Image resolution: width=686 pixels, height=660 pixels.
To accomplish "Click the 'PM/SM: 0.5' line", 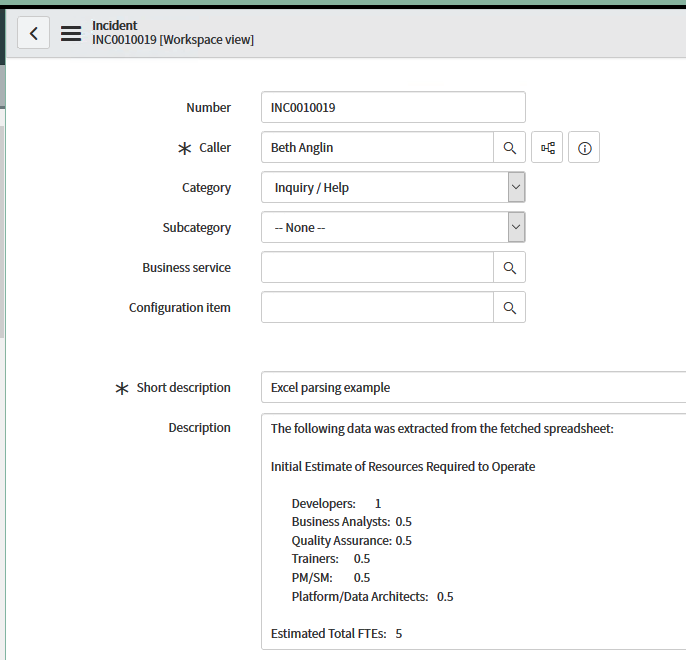I will coord(331,578).
